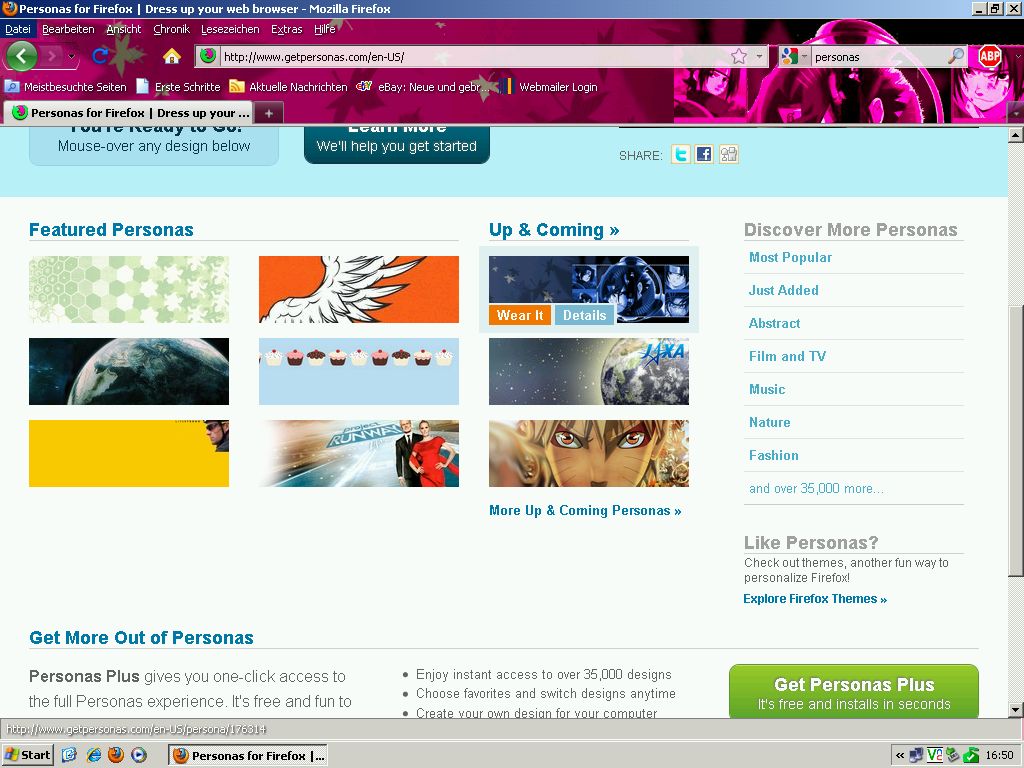Go to the Home page icon

172,56
